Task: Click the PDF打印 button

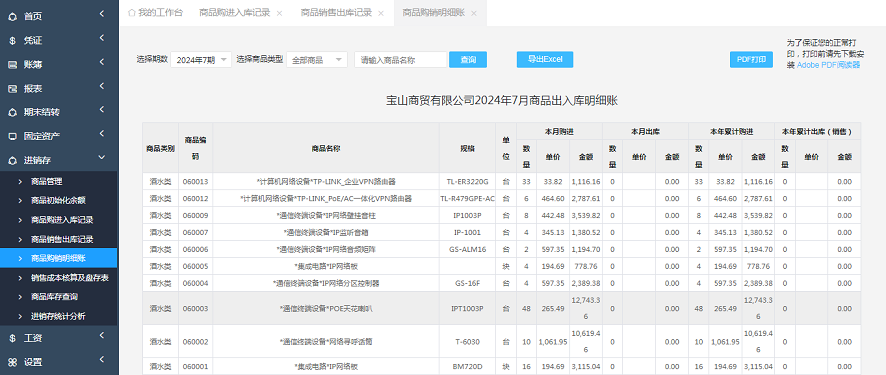Action: point(751,59)
